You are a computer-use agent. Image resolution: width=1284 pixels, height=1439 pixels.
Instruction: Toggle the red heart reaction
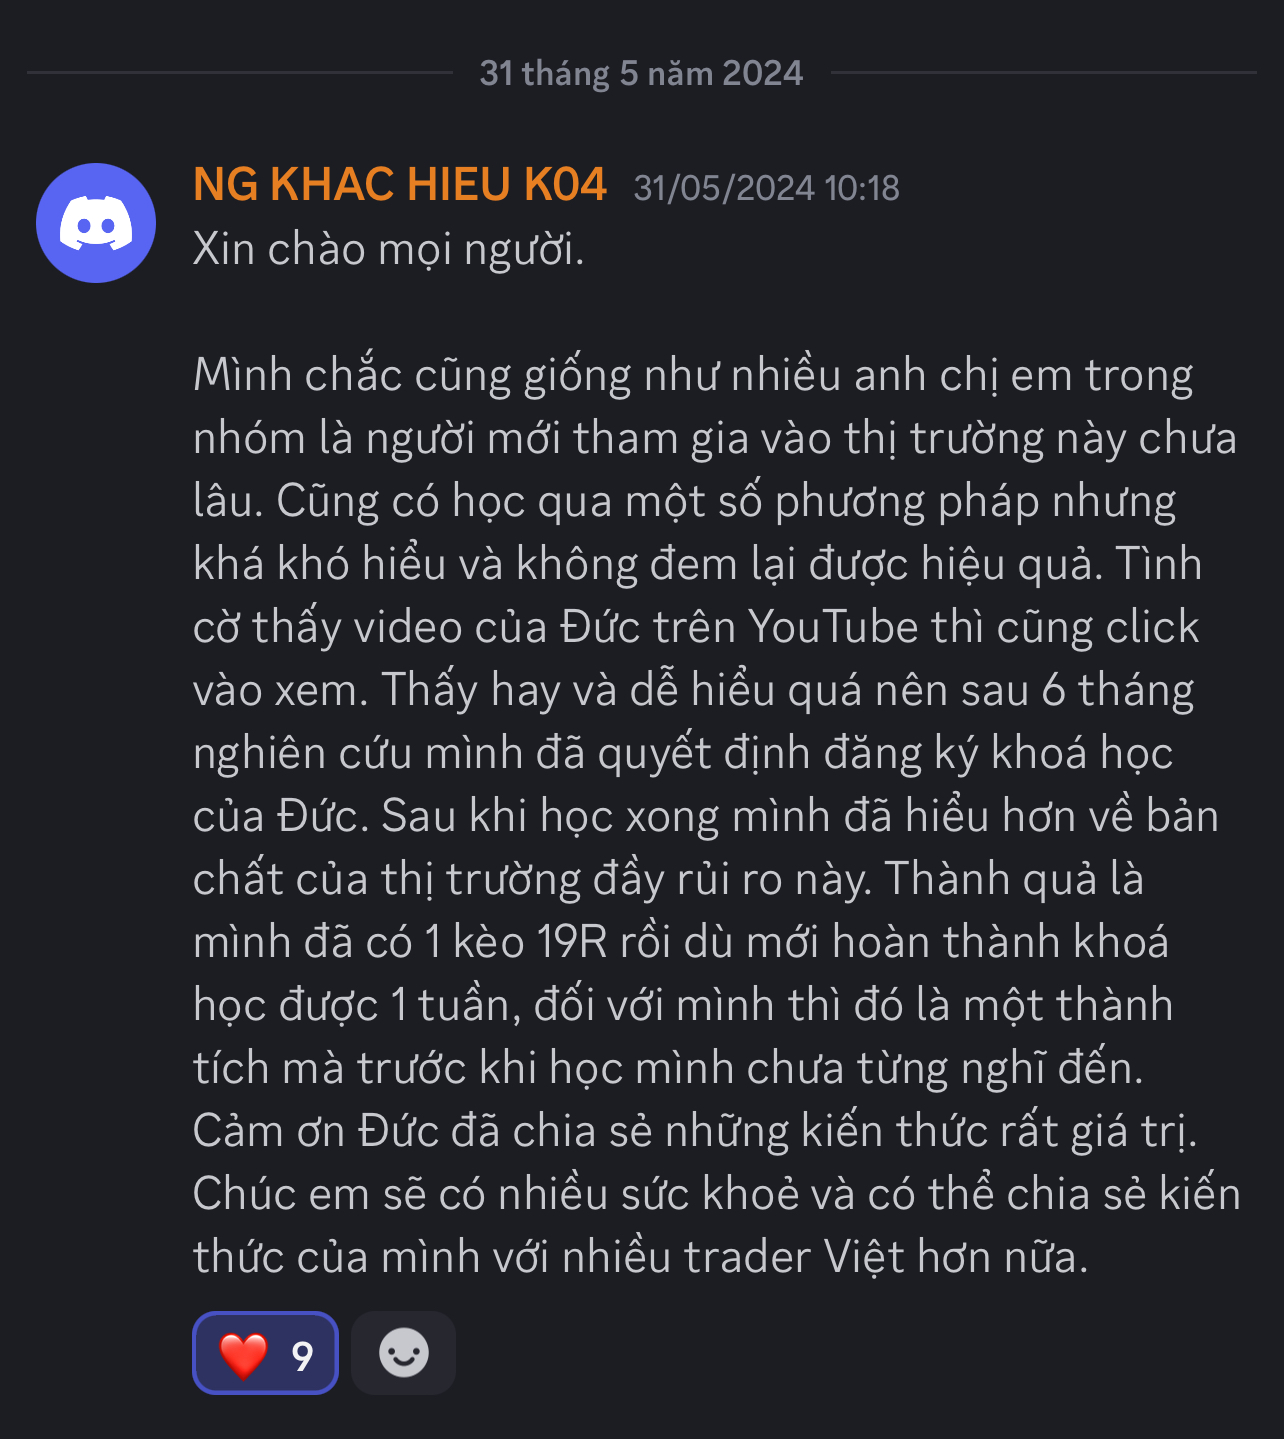pyautogui.click(x=265, y=1353)
